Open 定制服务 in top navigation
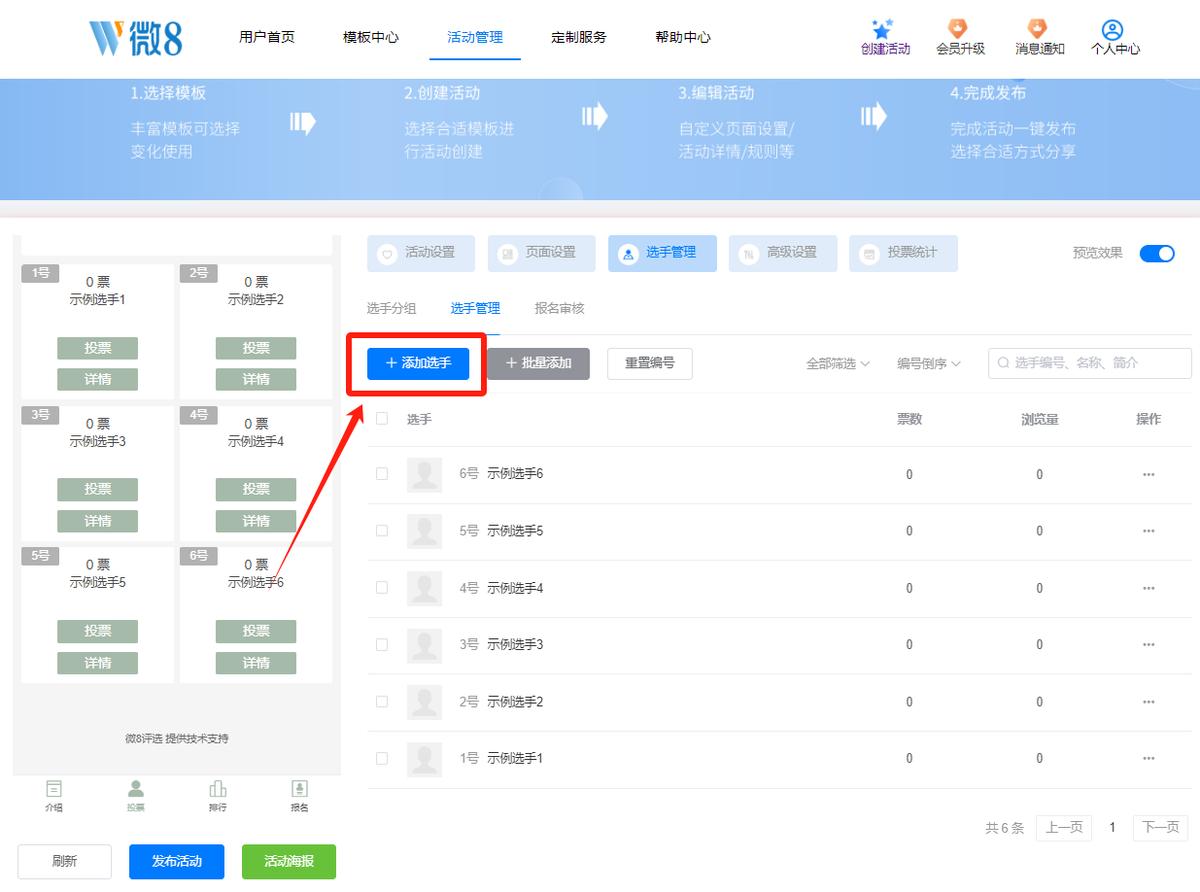Screen dimensions: 1200x892 [579, 37]
